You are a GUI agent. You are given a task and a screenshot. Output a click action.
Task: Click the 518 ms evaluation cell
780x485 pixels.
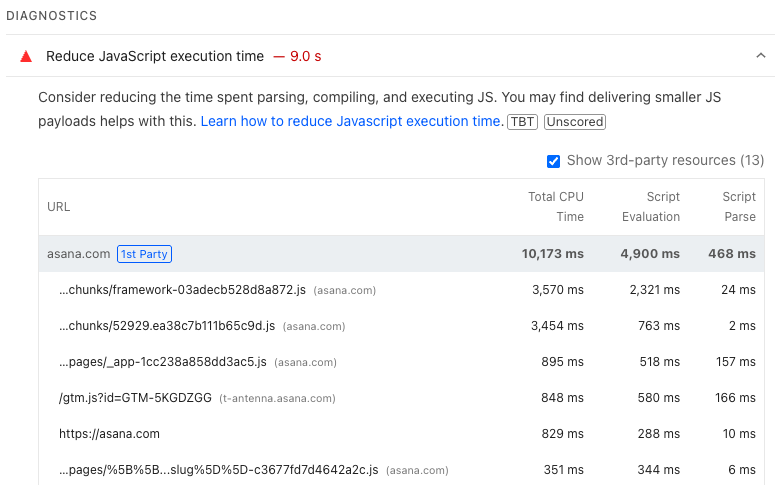pyautogui.click(x=660, y=362)
